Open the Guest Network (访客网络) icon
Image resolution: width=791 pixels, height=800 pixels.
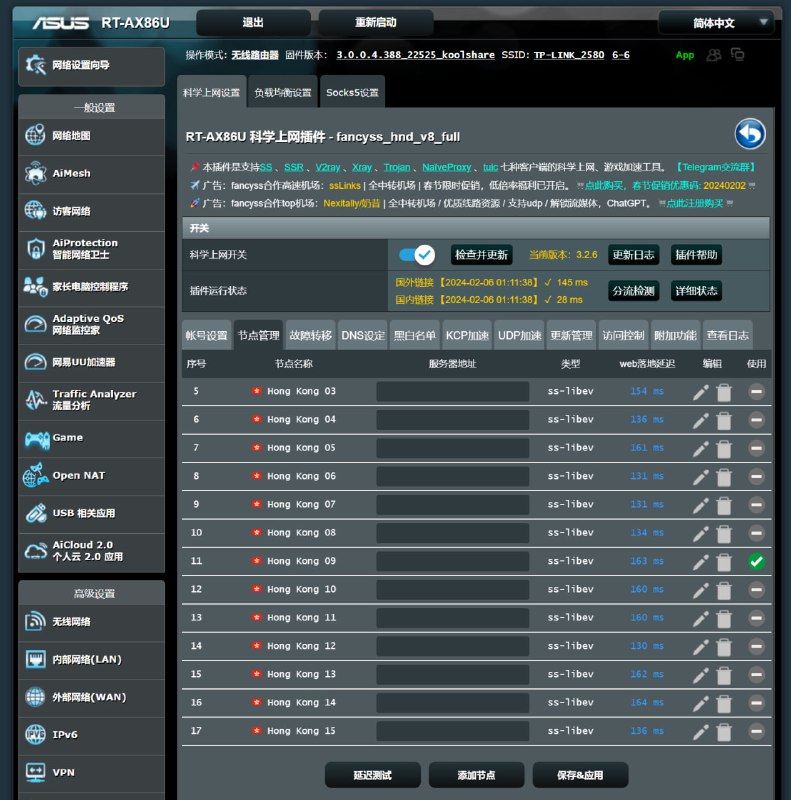[35, 211]
